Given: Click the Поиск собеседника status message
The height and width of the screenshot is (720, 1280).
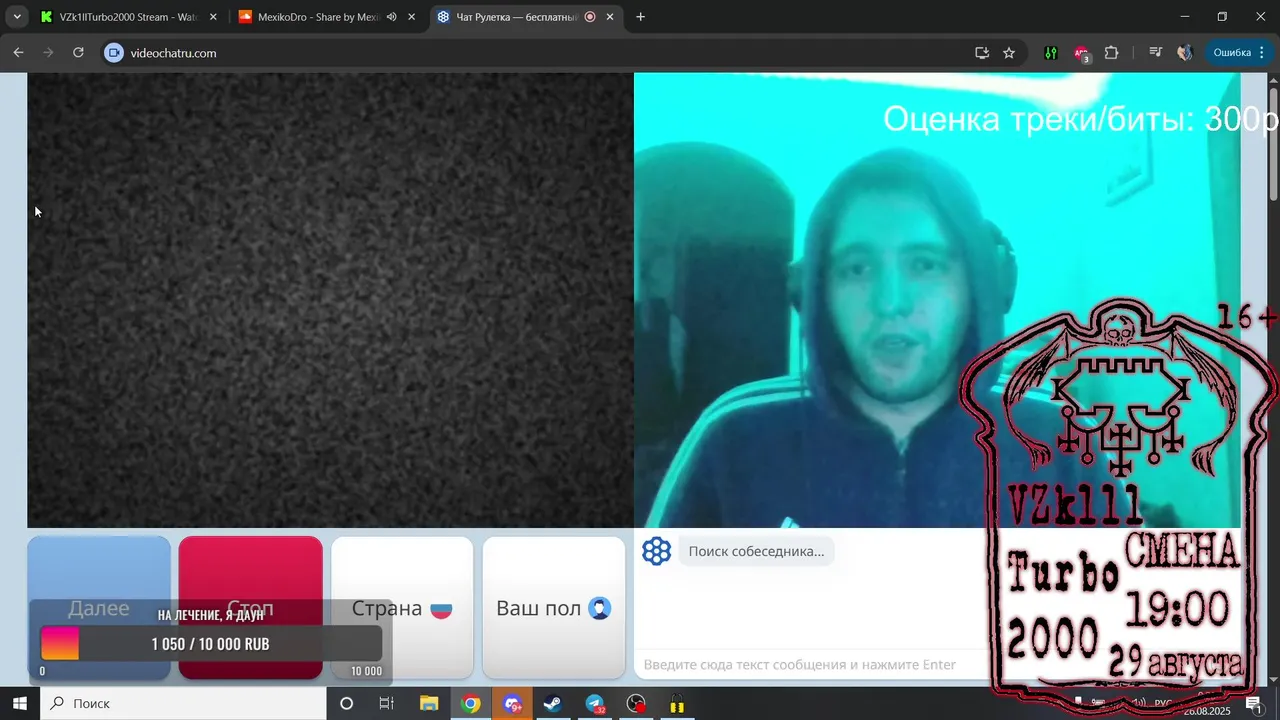Looking at the screenshot, I should coord(756,551).
